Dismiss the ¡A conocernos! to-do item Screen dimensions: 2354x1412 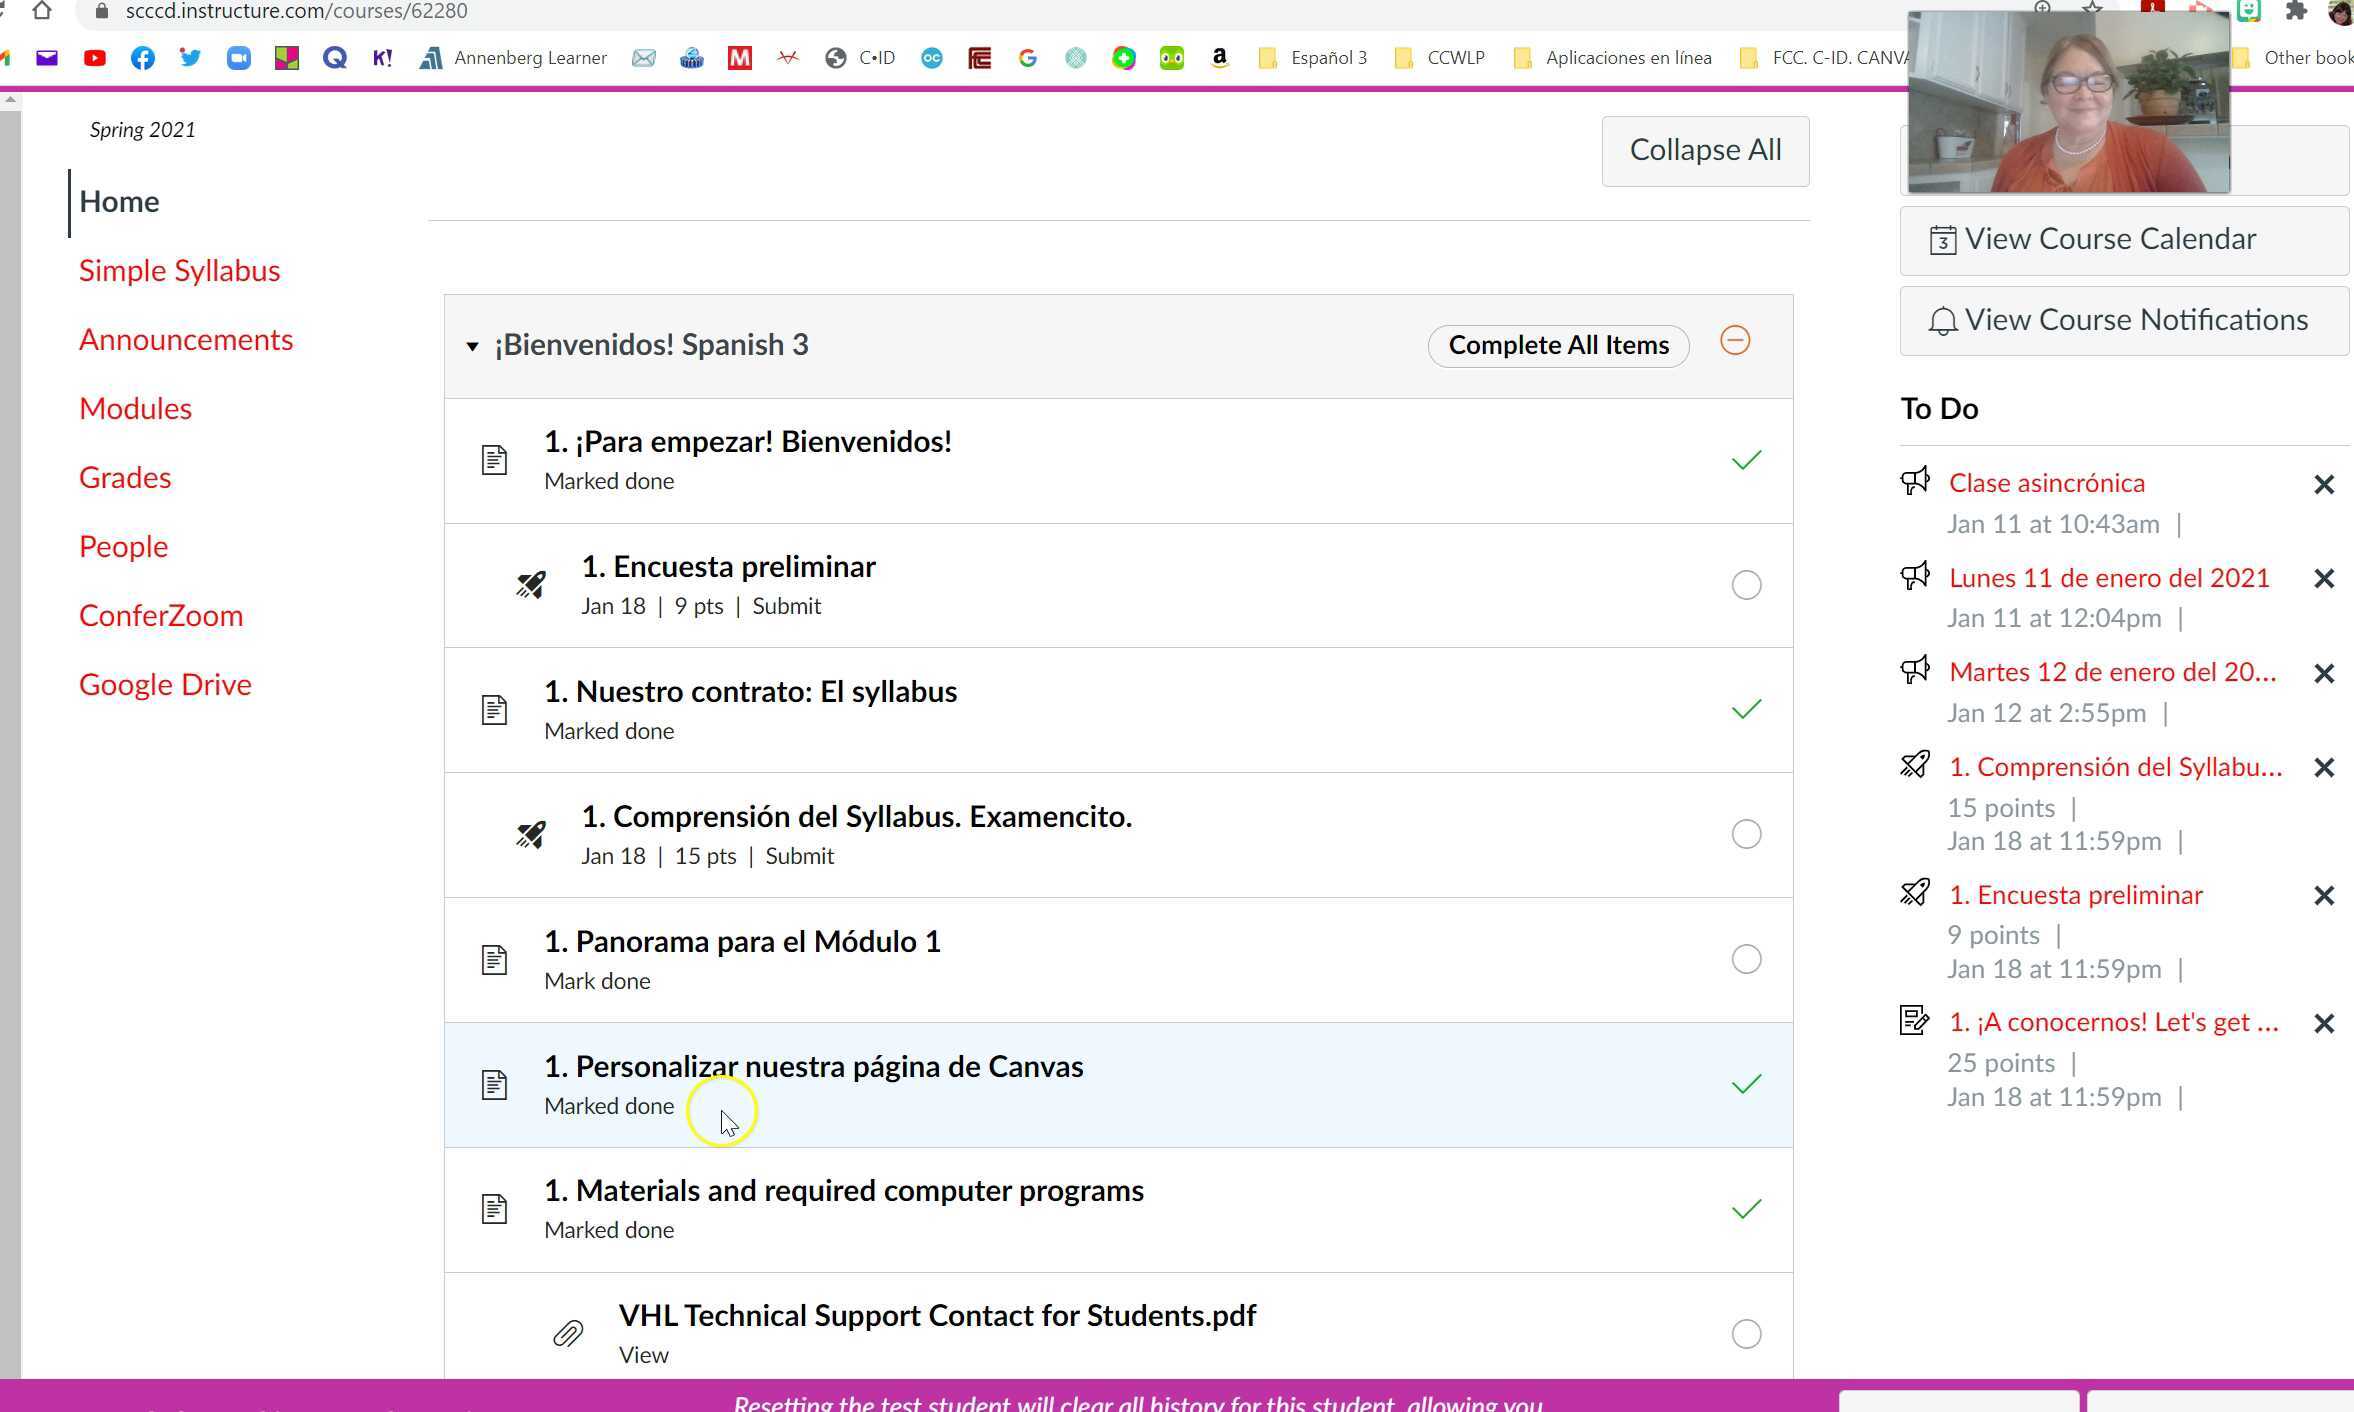point(2324,1024)
